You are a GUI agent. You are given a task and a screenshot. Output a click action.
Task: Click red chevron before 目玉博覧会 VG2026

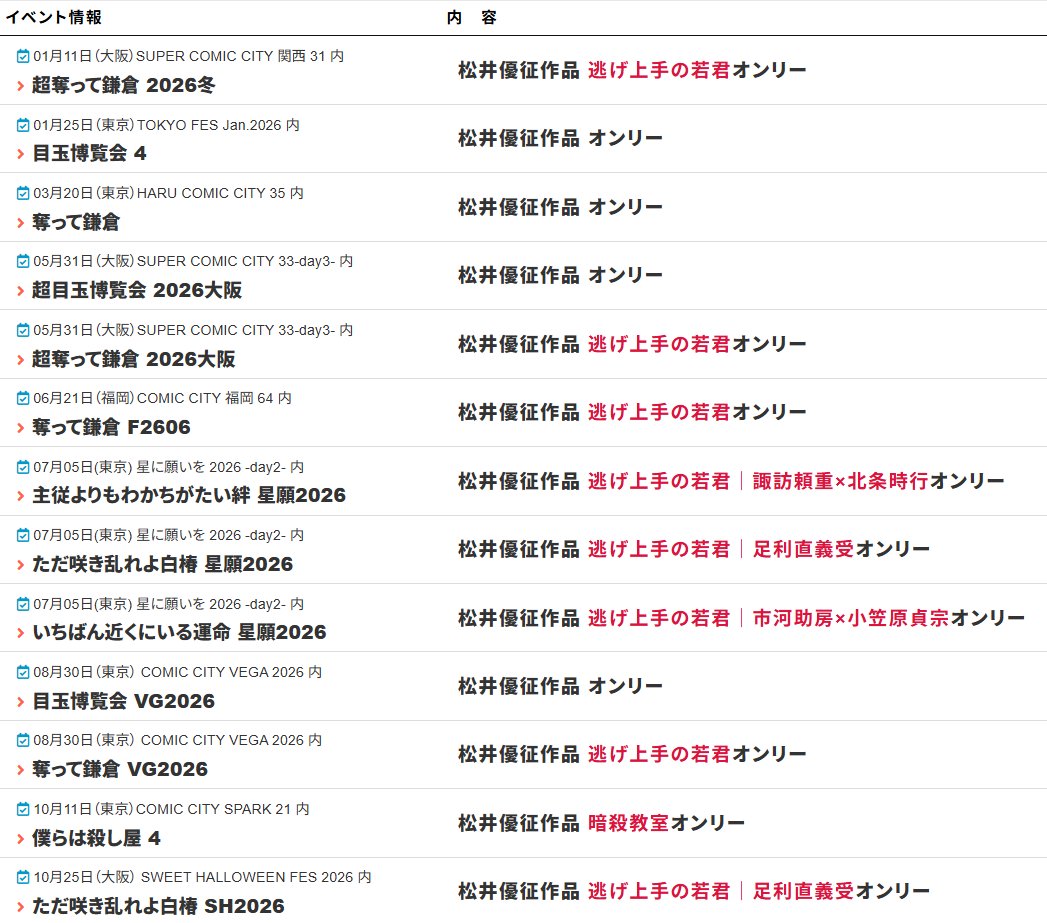[21, 701]
